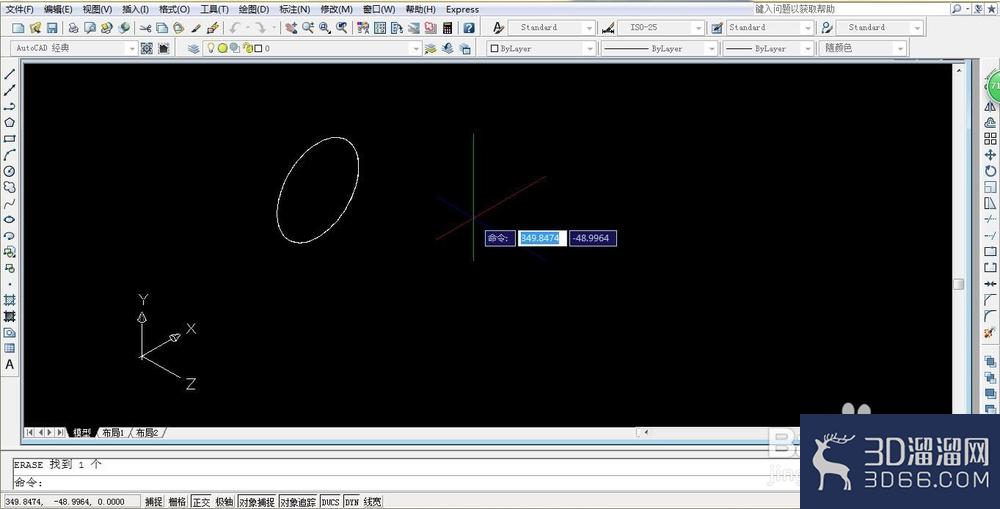
Task: Open the 随颜色 plot style dropdown
Action: 862,48
